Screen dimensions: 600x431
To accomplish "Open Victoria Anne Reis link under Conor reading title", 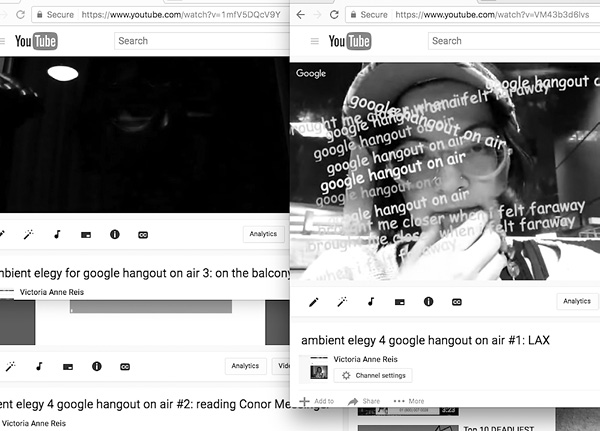I will [34, 423].
